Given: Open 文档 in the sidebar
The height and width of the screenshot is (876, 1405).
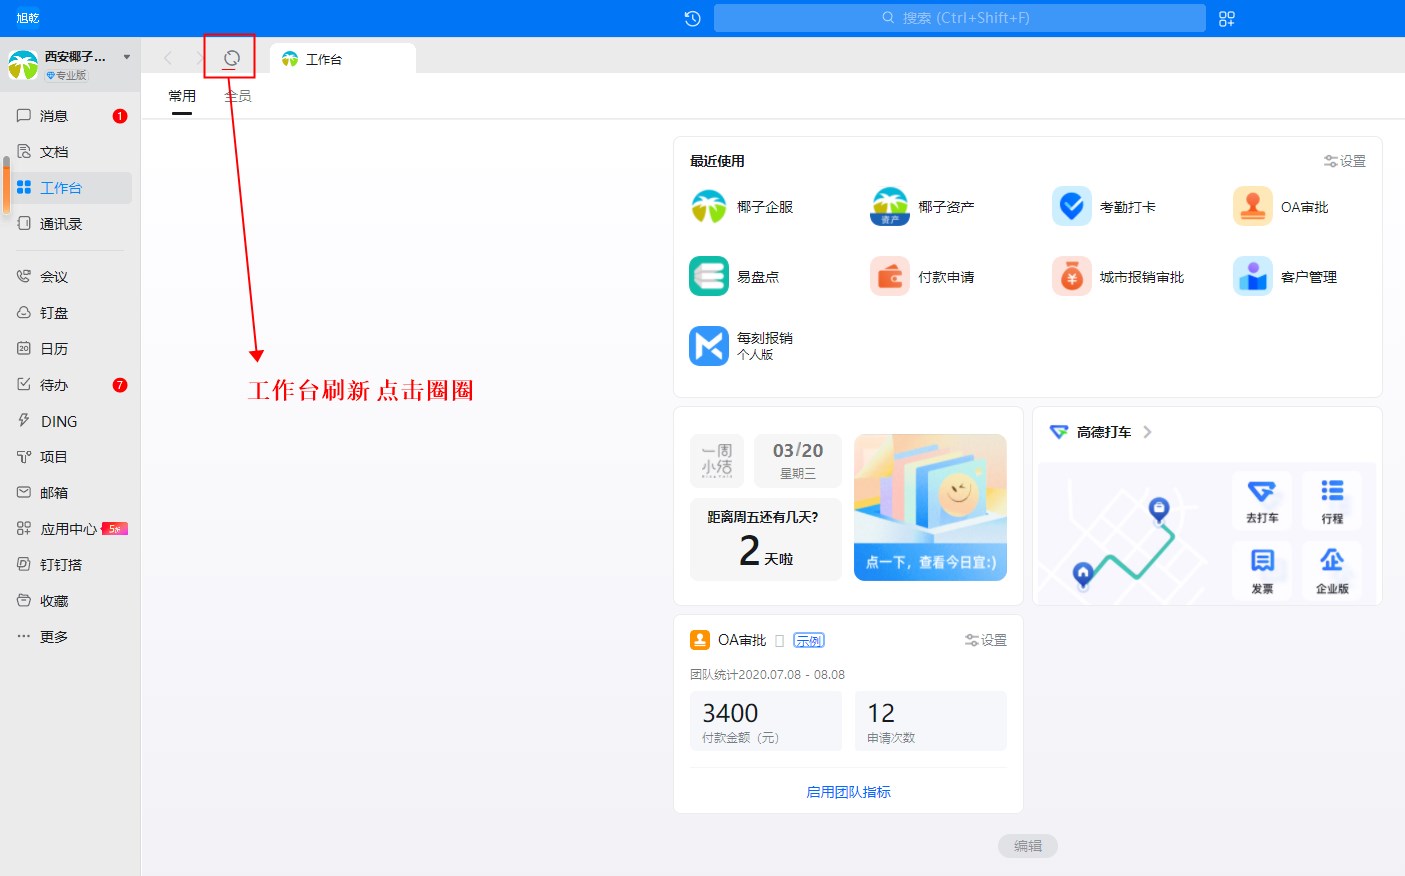Looking at the screenshot, I should [70, 152].
